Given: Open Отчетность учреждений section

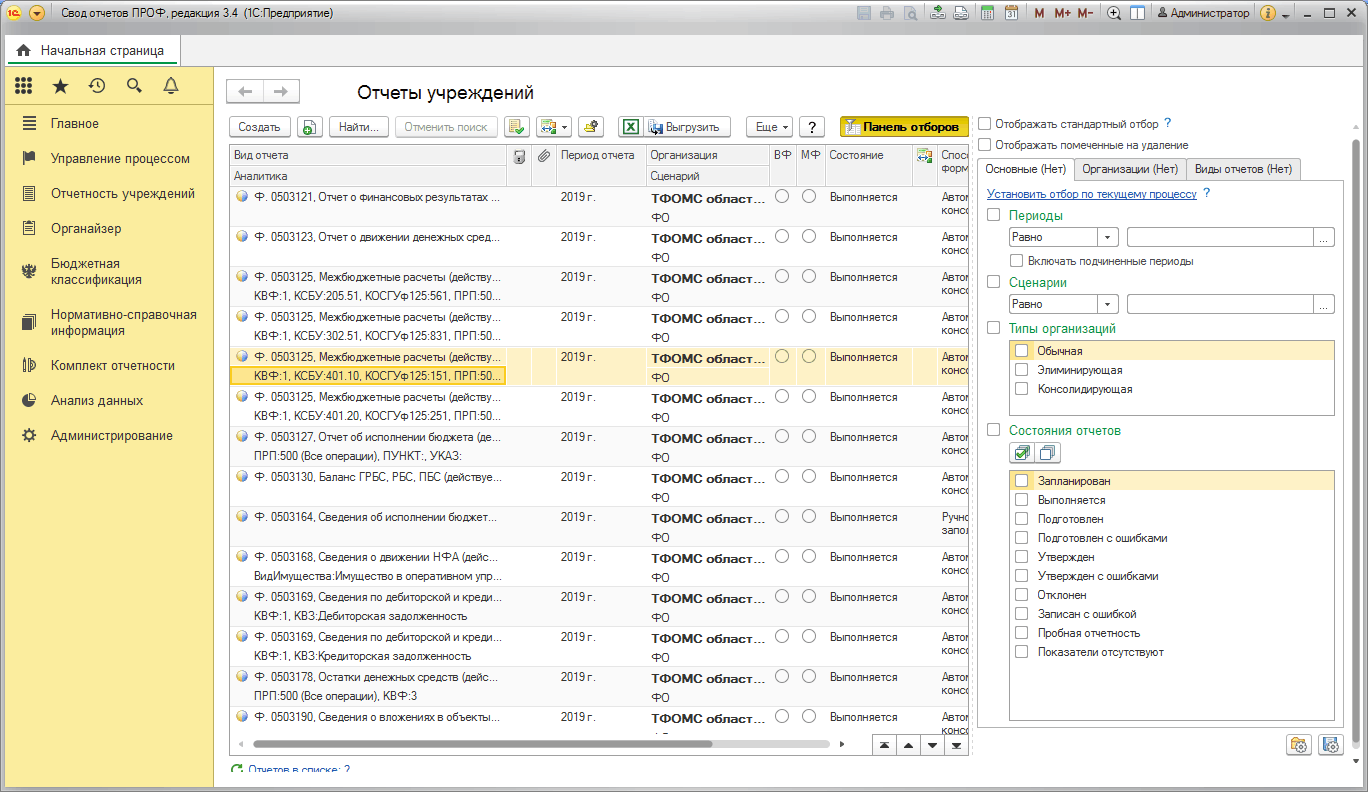Looking at the screenshot, I should point(123,194).
